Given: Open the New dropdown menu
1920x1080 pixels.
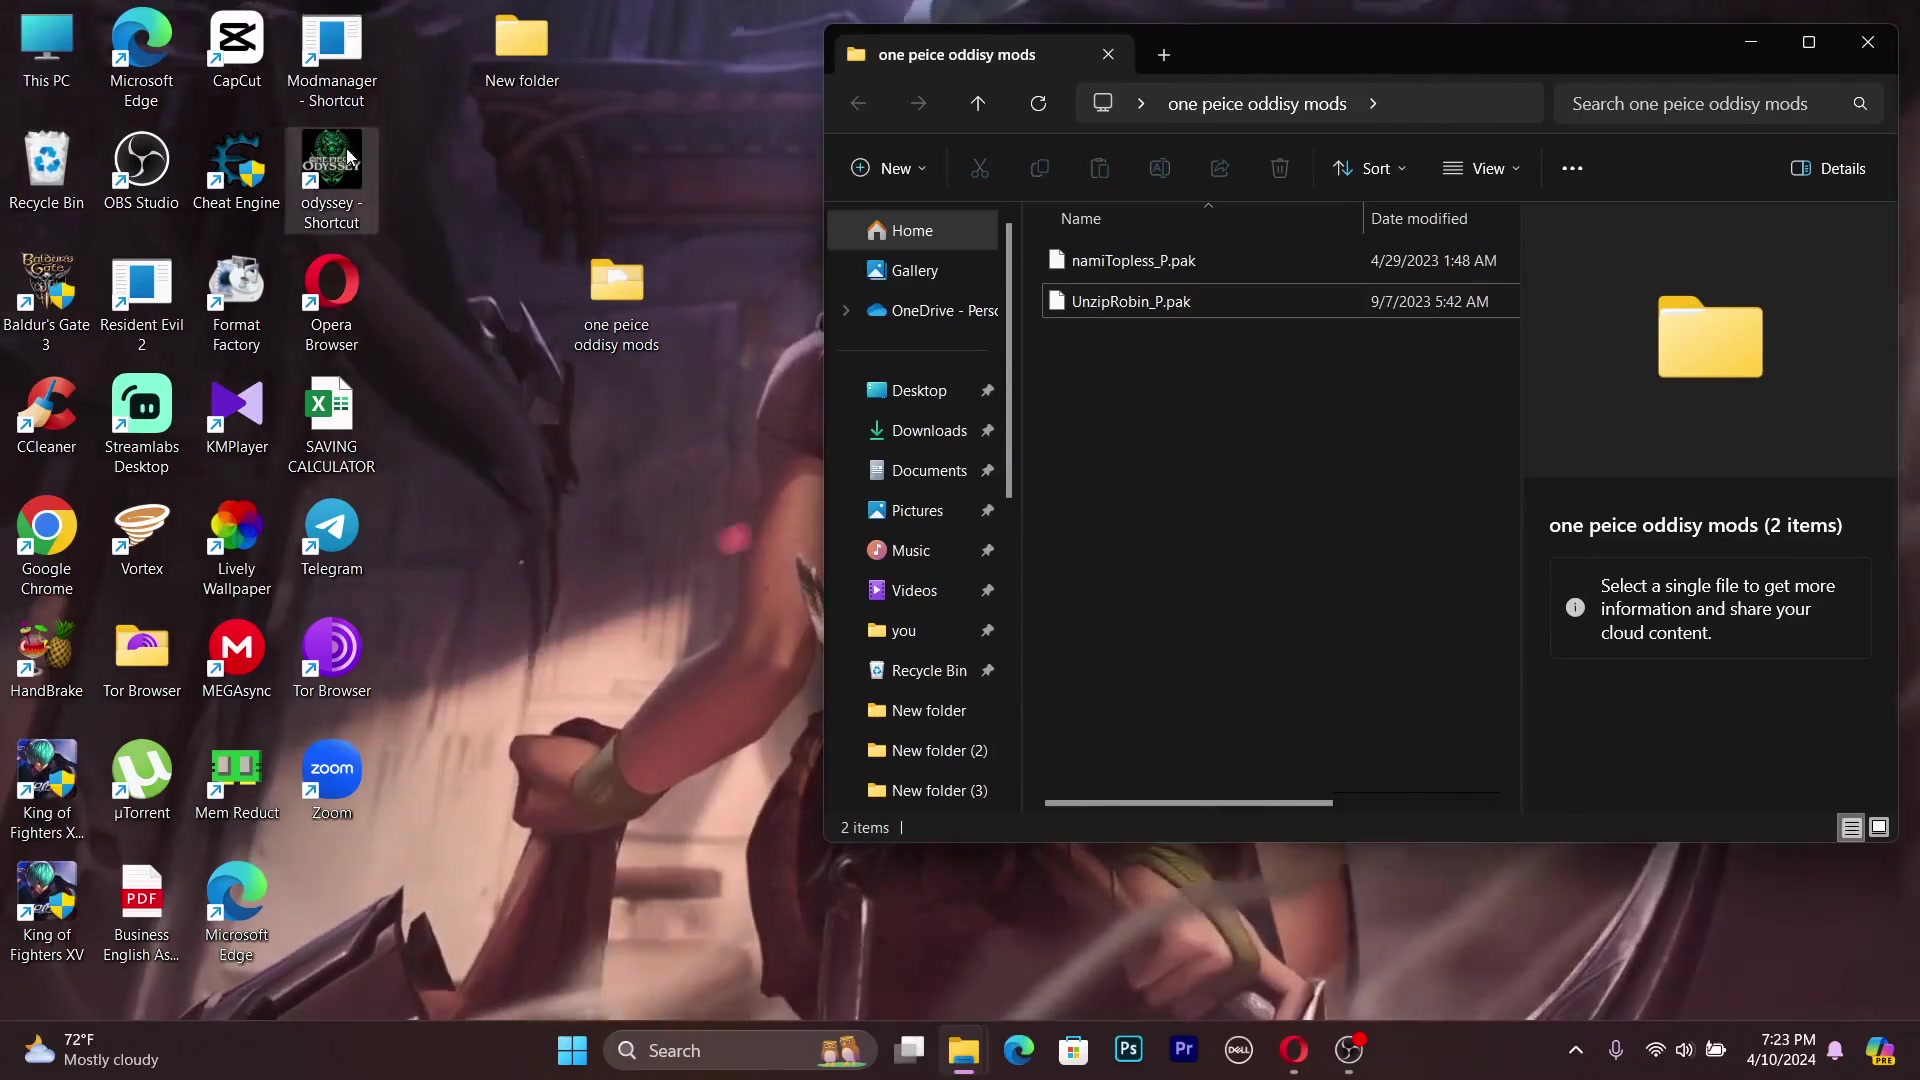Looking at the screenshot, I should 888,168.
